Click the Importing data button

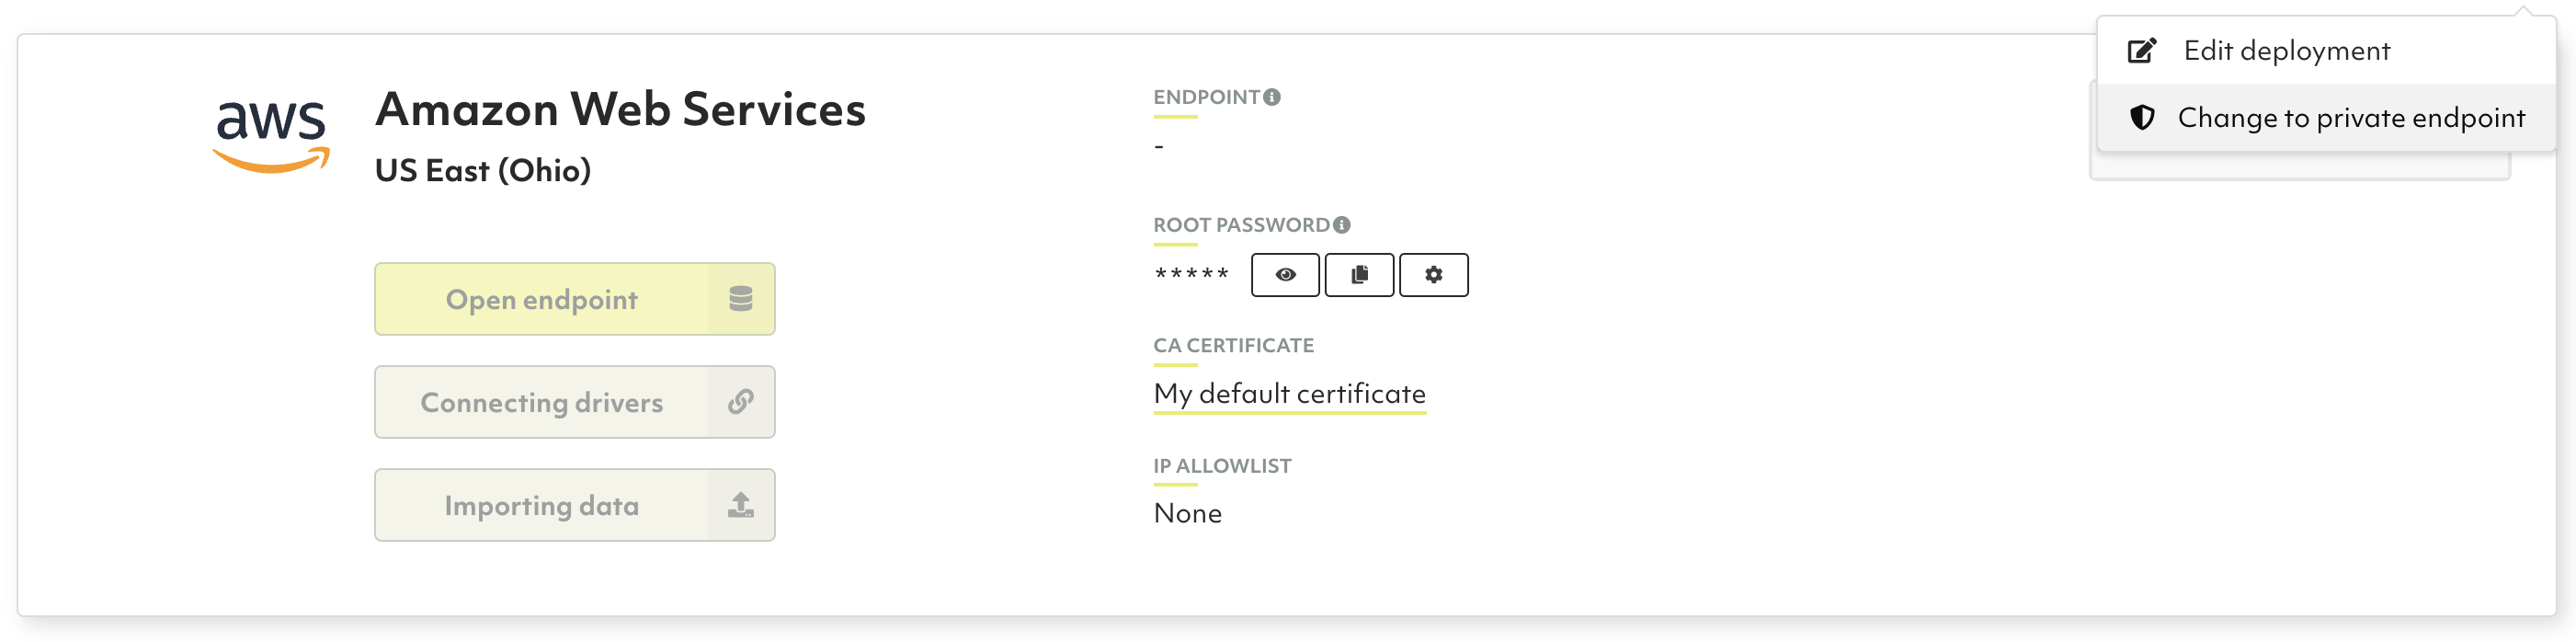tap(541, 505)
